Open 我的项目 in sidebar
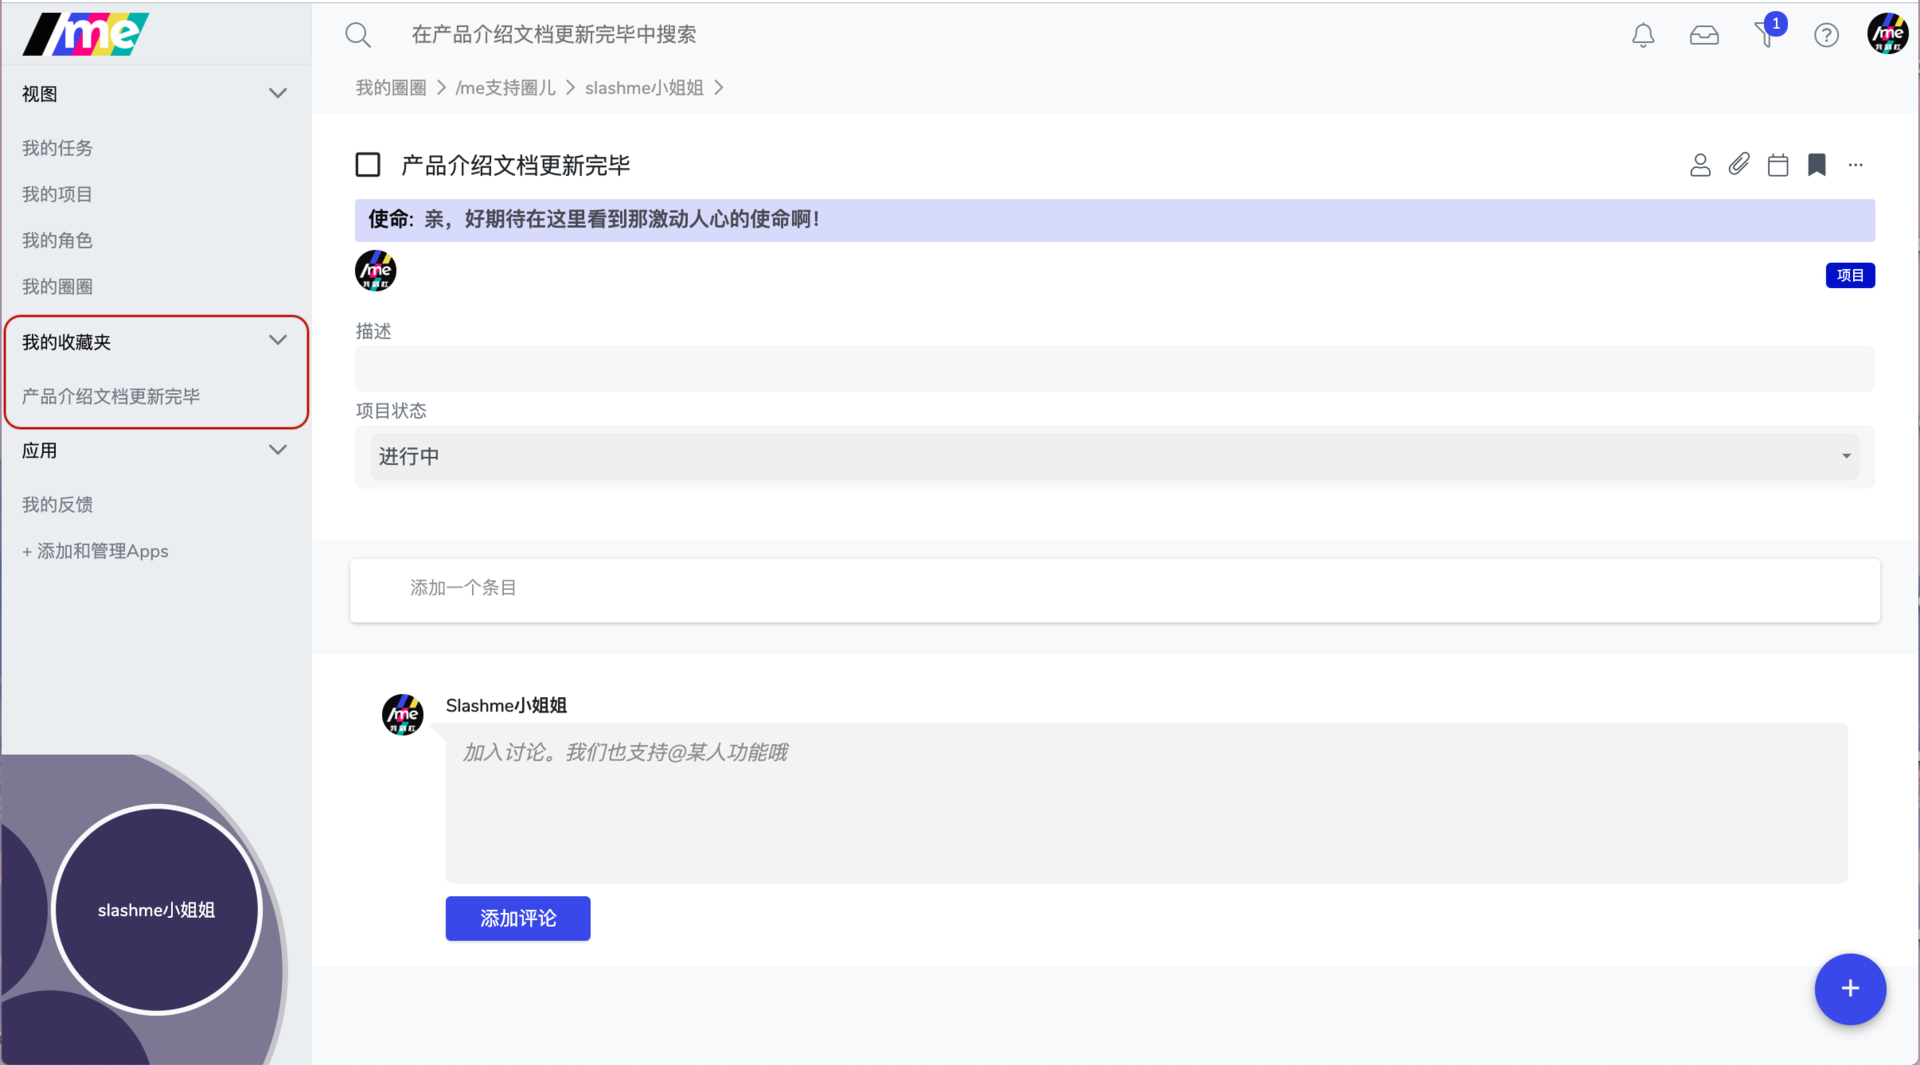Image resolution: width=1920 pixels, height=1065 pixels. [x=58, y=194]
